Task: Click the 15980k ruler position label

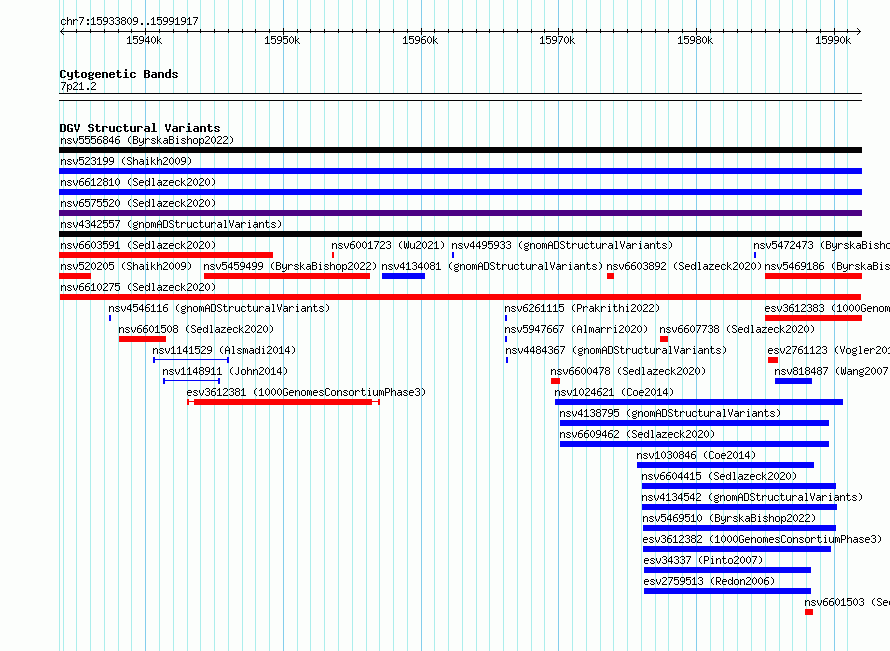Action: [695, 40]
